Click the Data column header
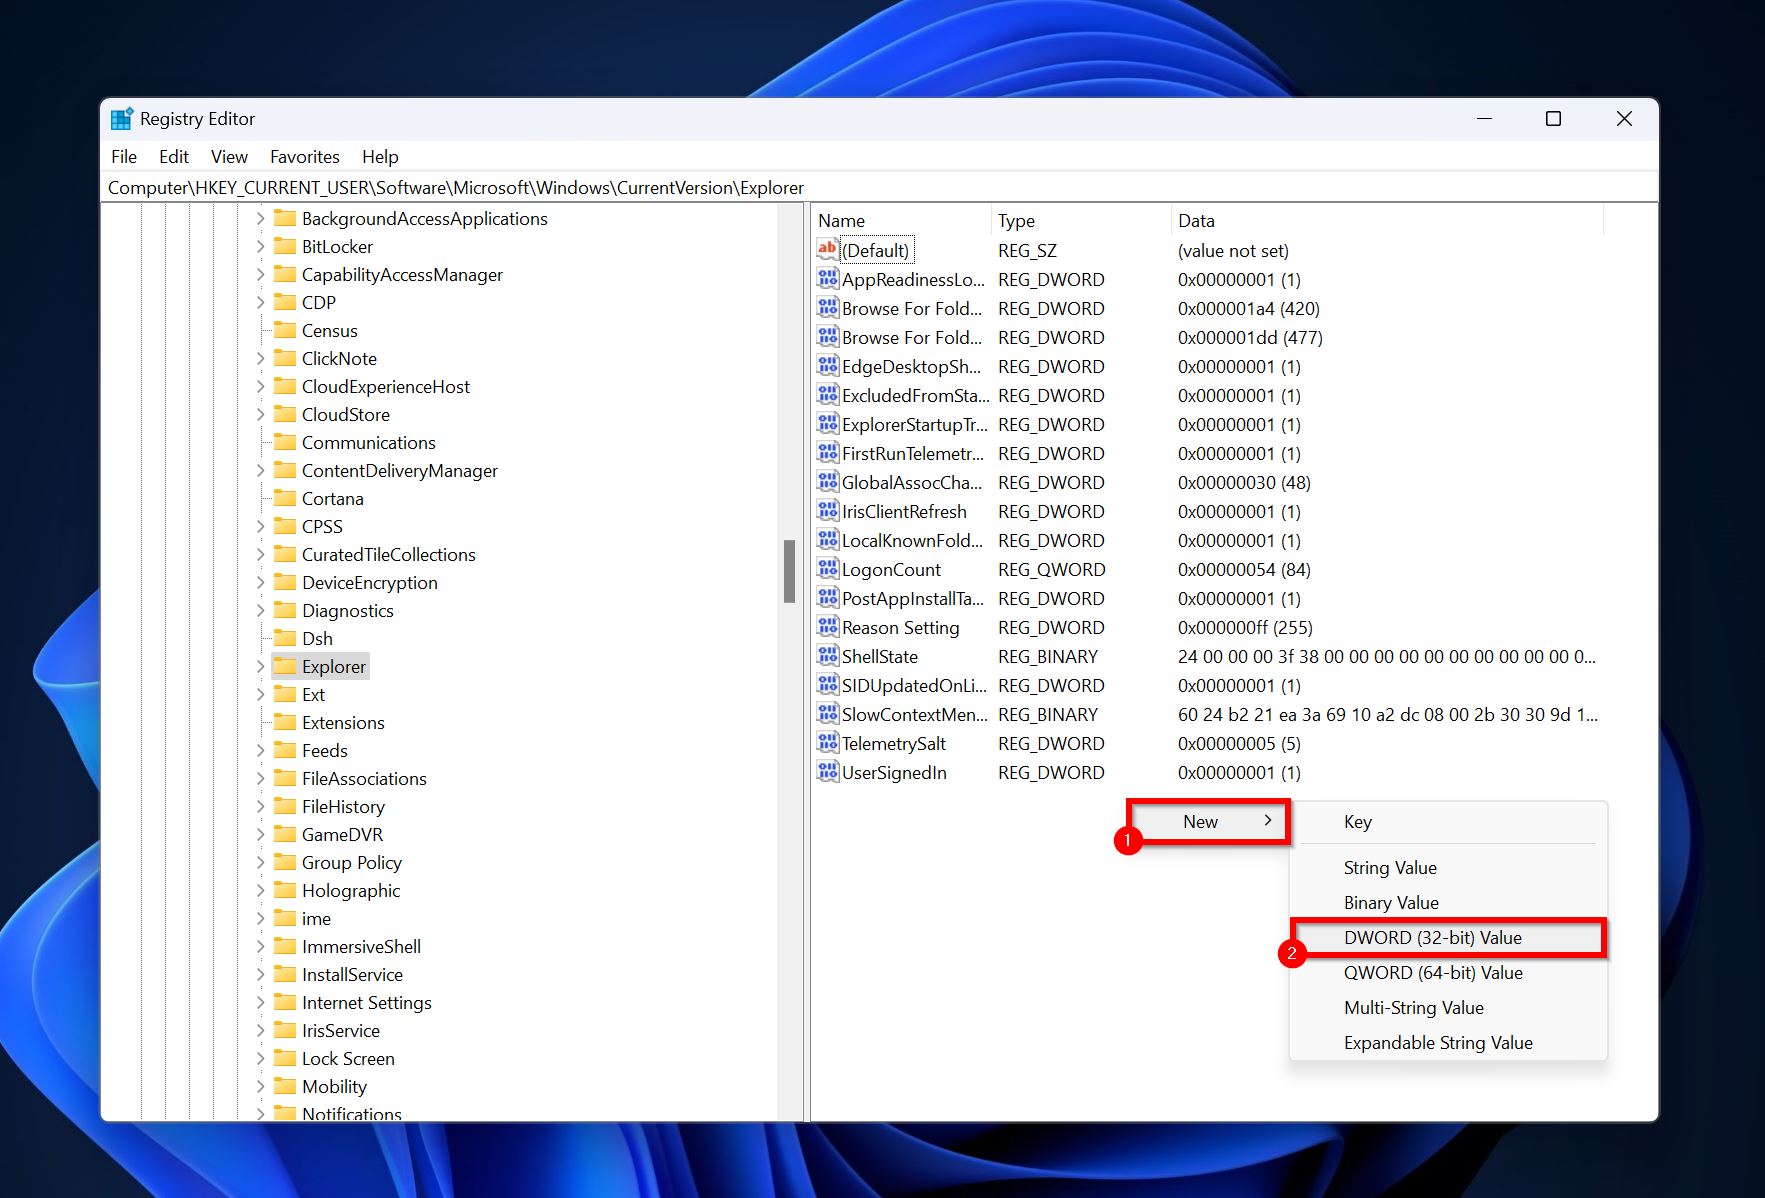The height and width of the screenshot is (1198, 1765). (1387, 221)
